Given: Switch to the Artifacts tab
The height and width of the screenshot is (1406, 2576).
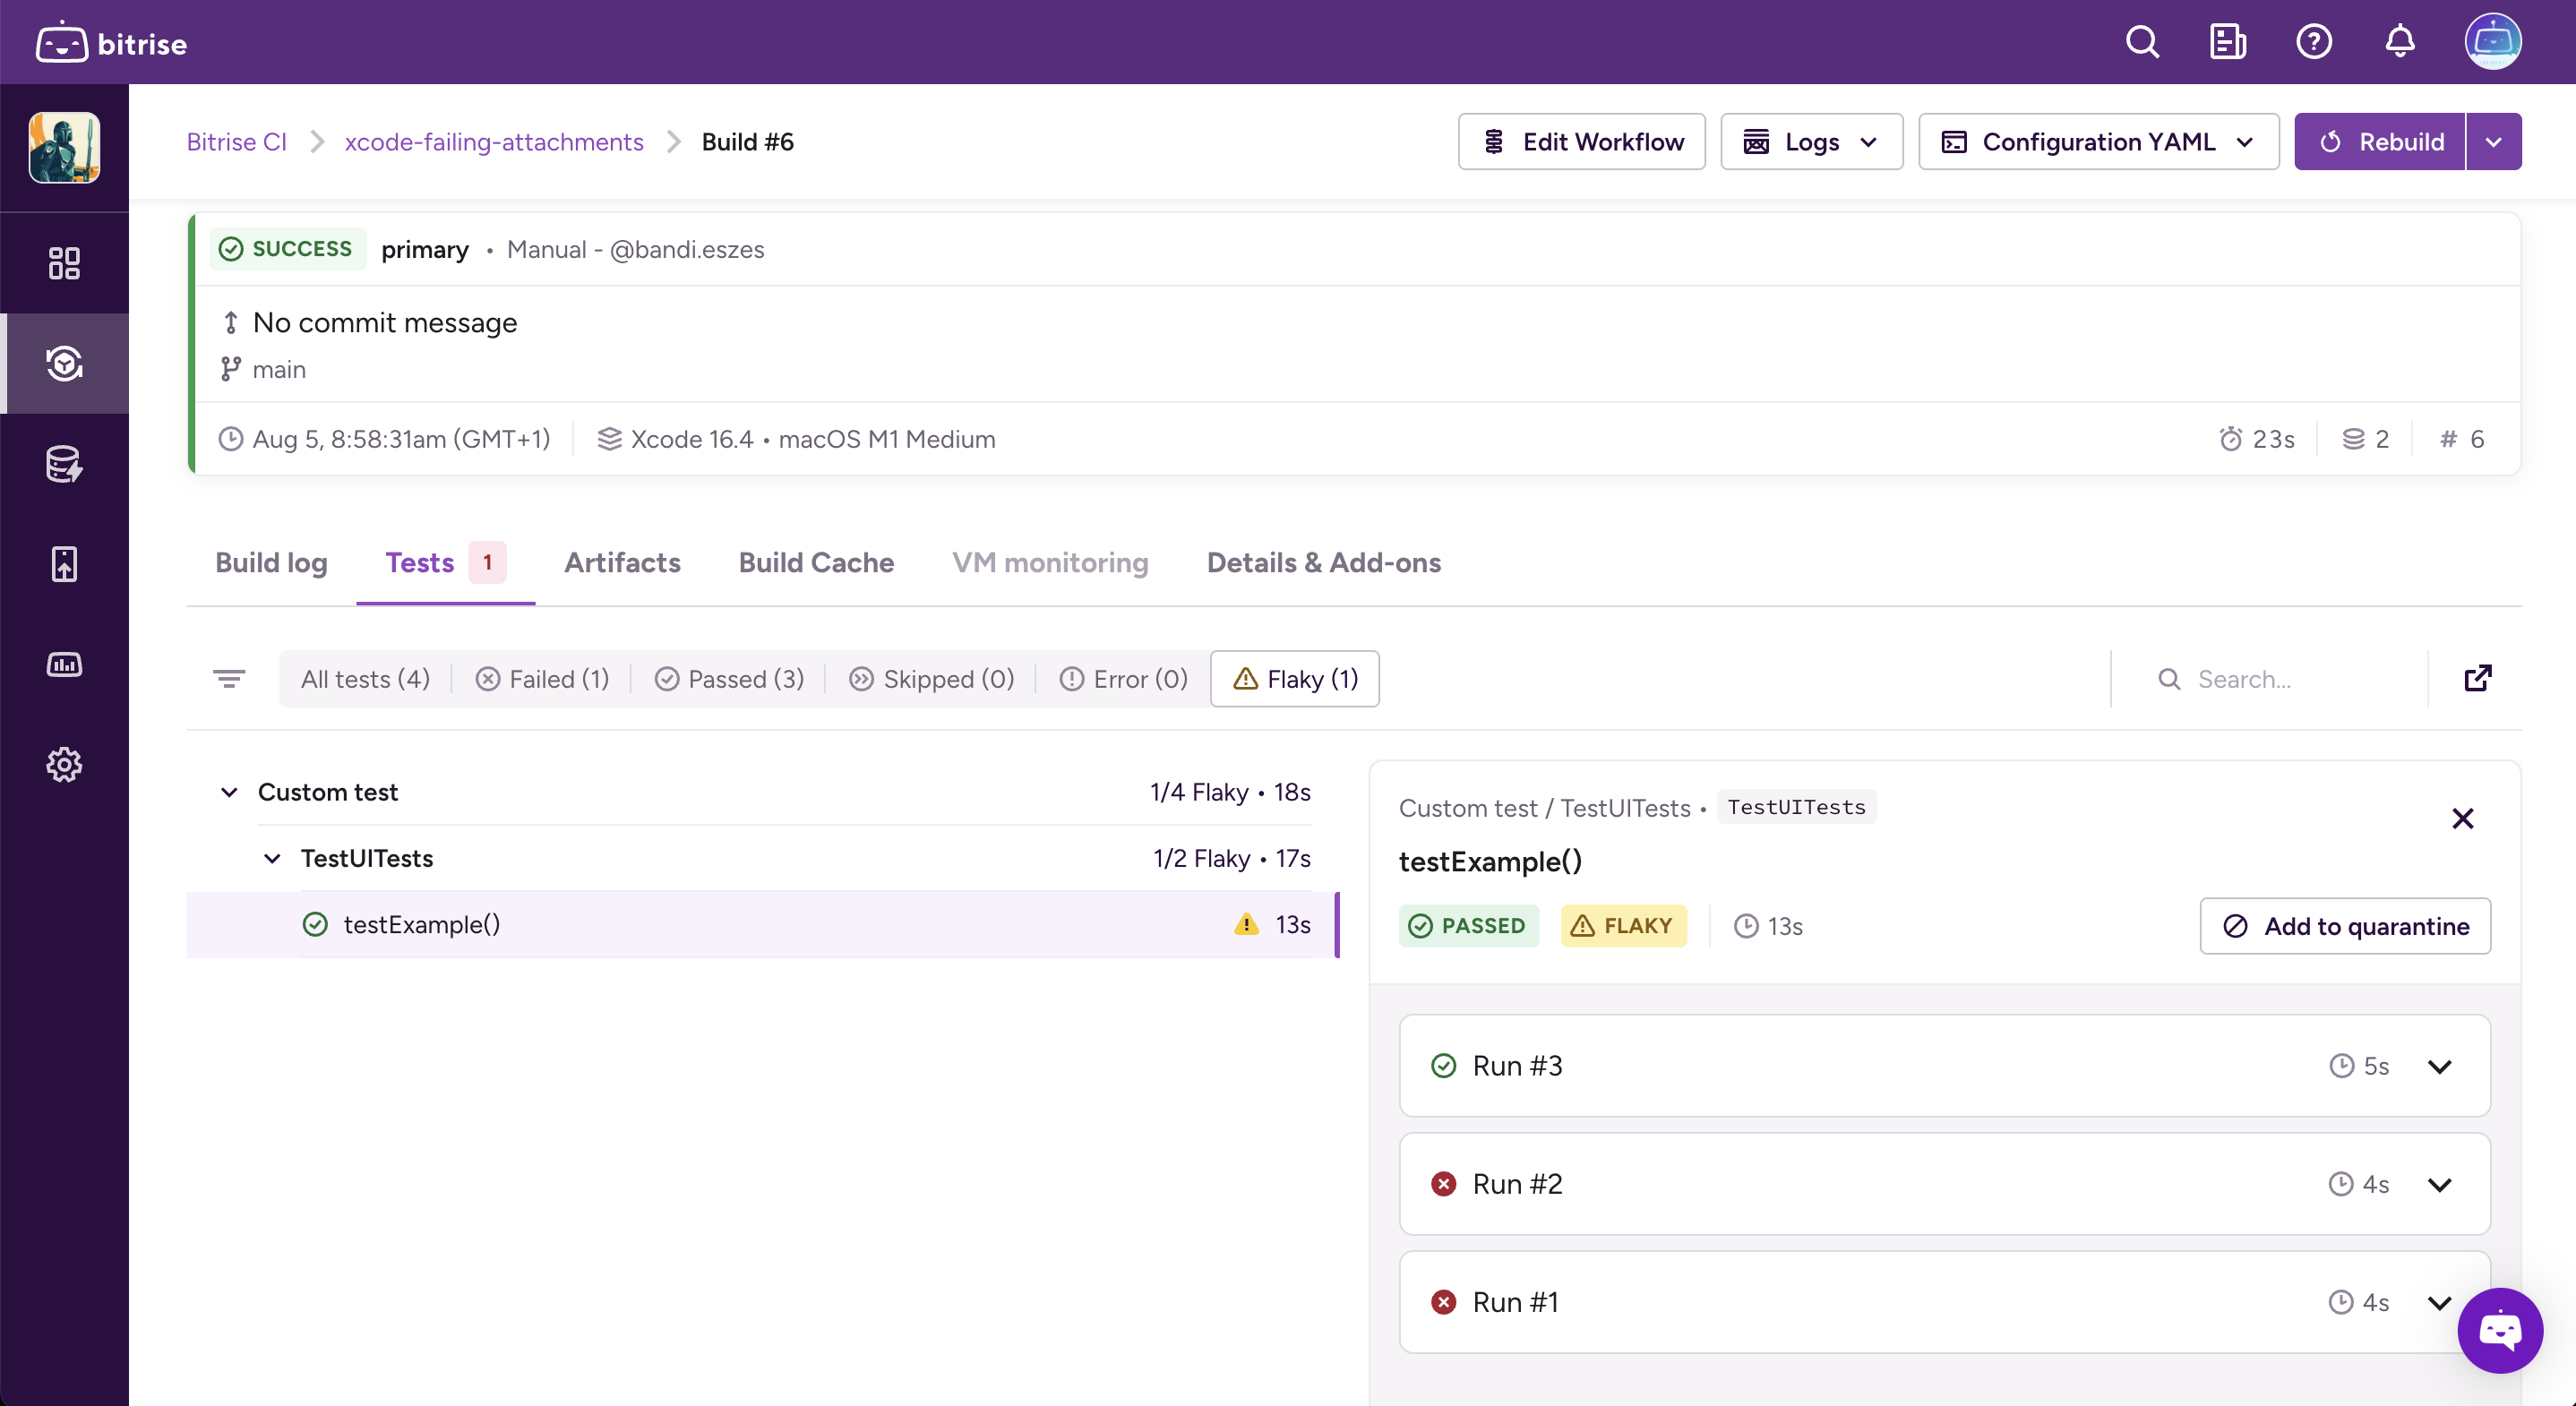Looking at the screenshot, I should coord(622,563).
